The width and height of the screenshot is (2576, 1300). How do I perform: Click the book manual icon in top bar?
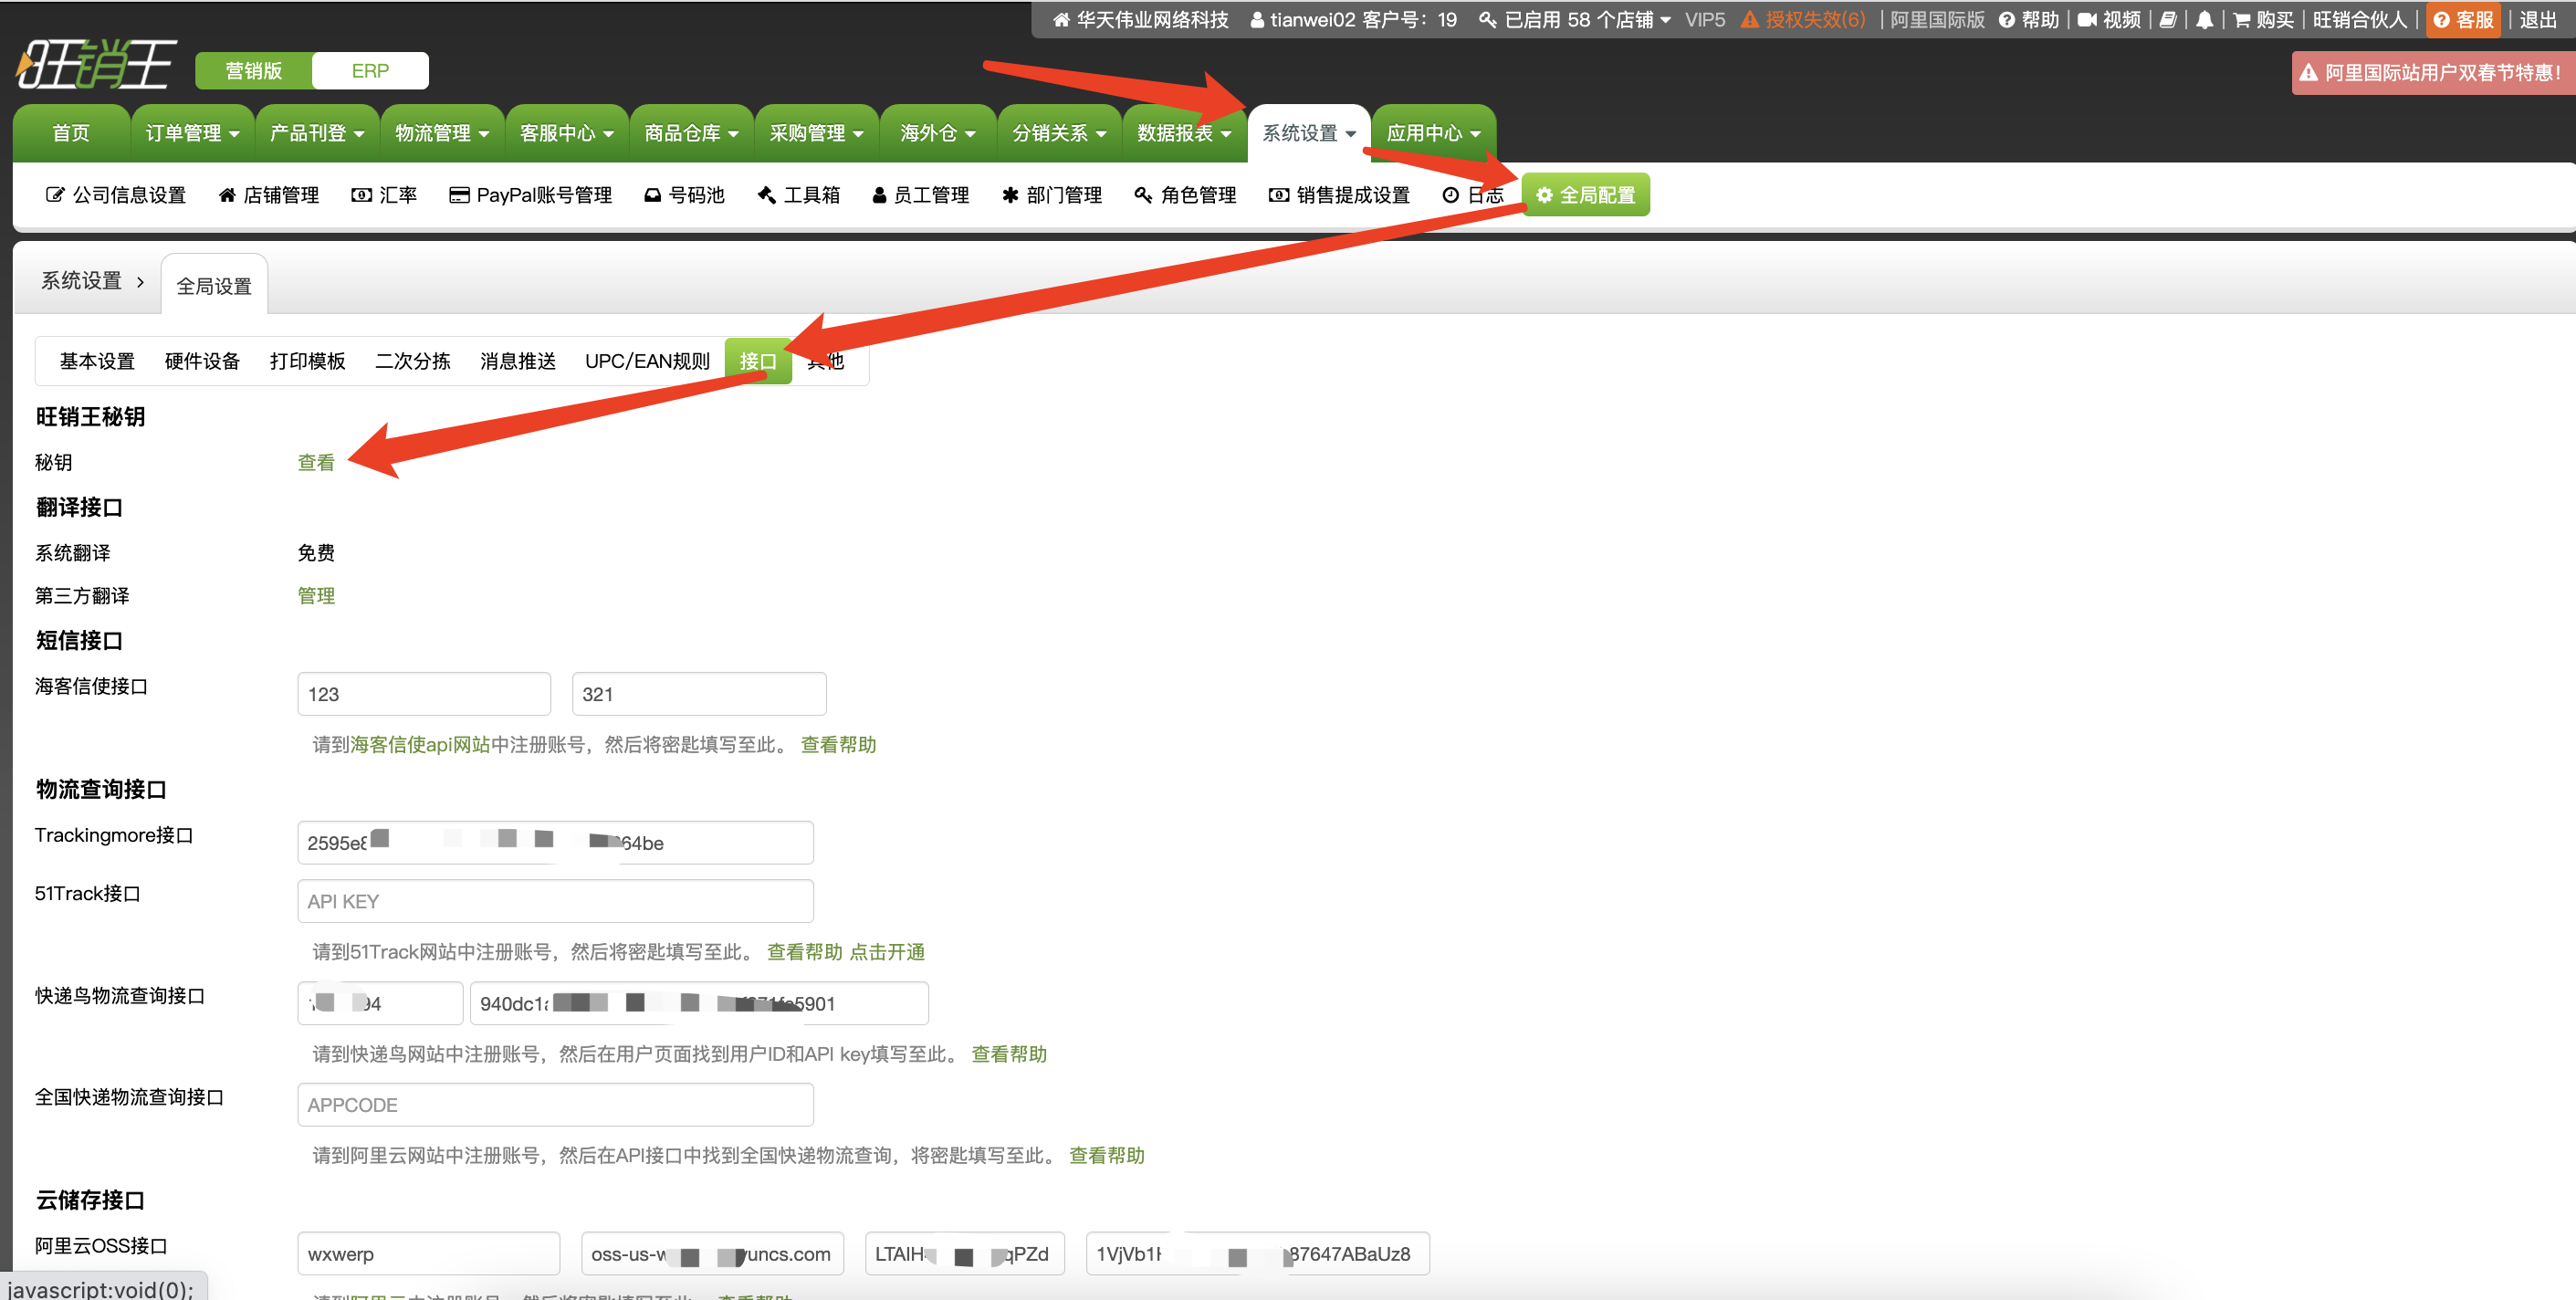pyautogui.click(x=2167, y=20)
